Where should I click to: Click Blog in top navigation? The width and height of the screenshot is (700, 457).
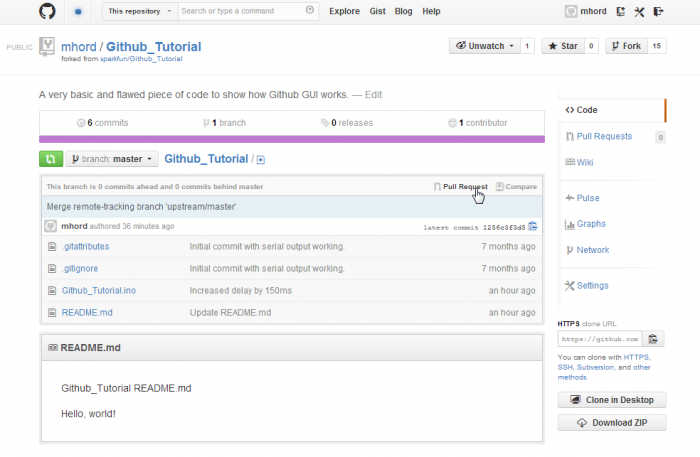pos(403,11)
